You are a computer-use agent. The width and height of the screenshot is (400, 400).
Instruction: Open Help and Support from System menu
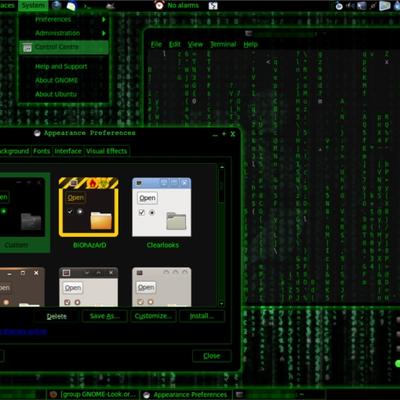click(64, 67)
